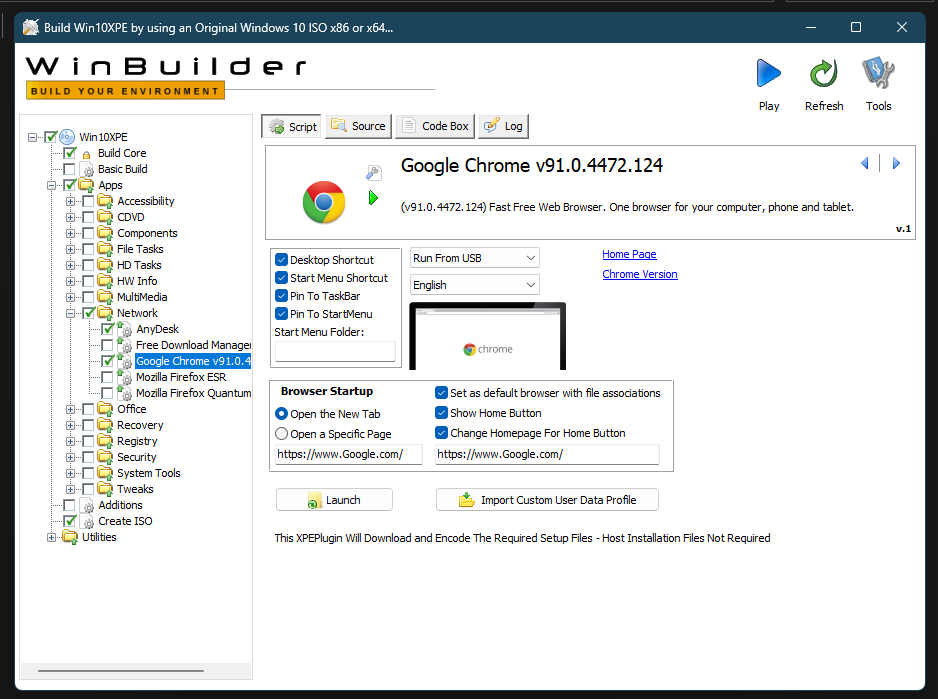Click the Basic Build script icon
The image size is (938, 699).
[87, 169]
